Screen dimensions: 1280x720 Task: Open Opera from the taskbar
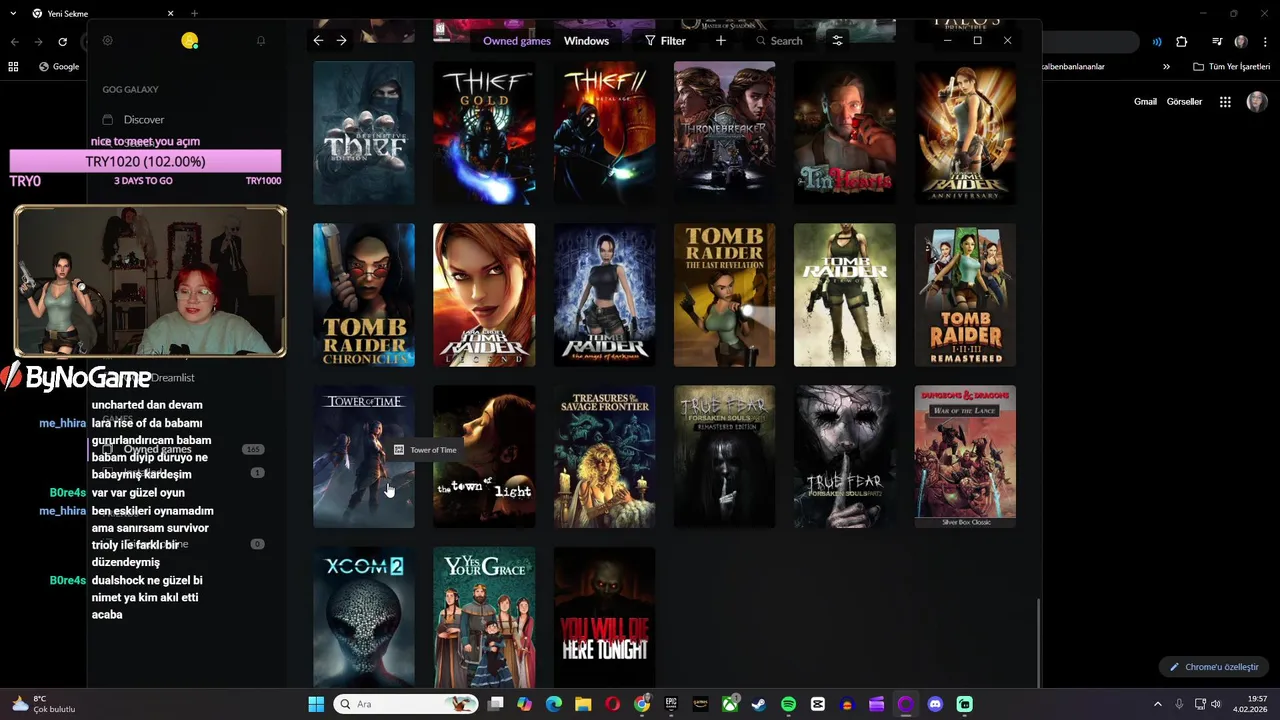[612, 704]
